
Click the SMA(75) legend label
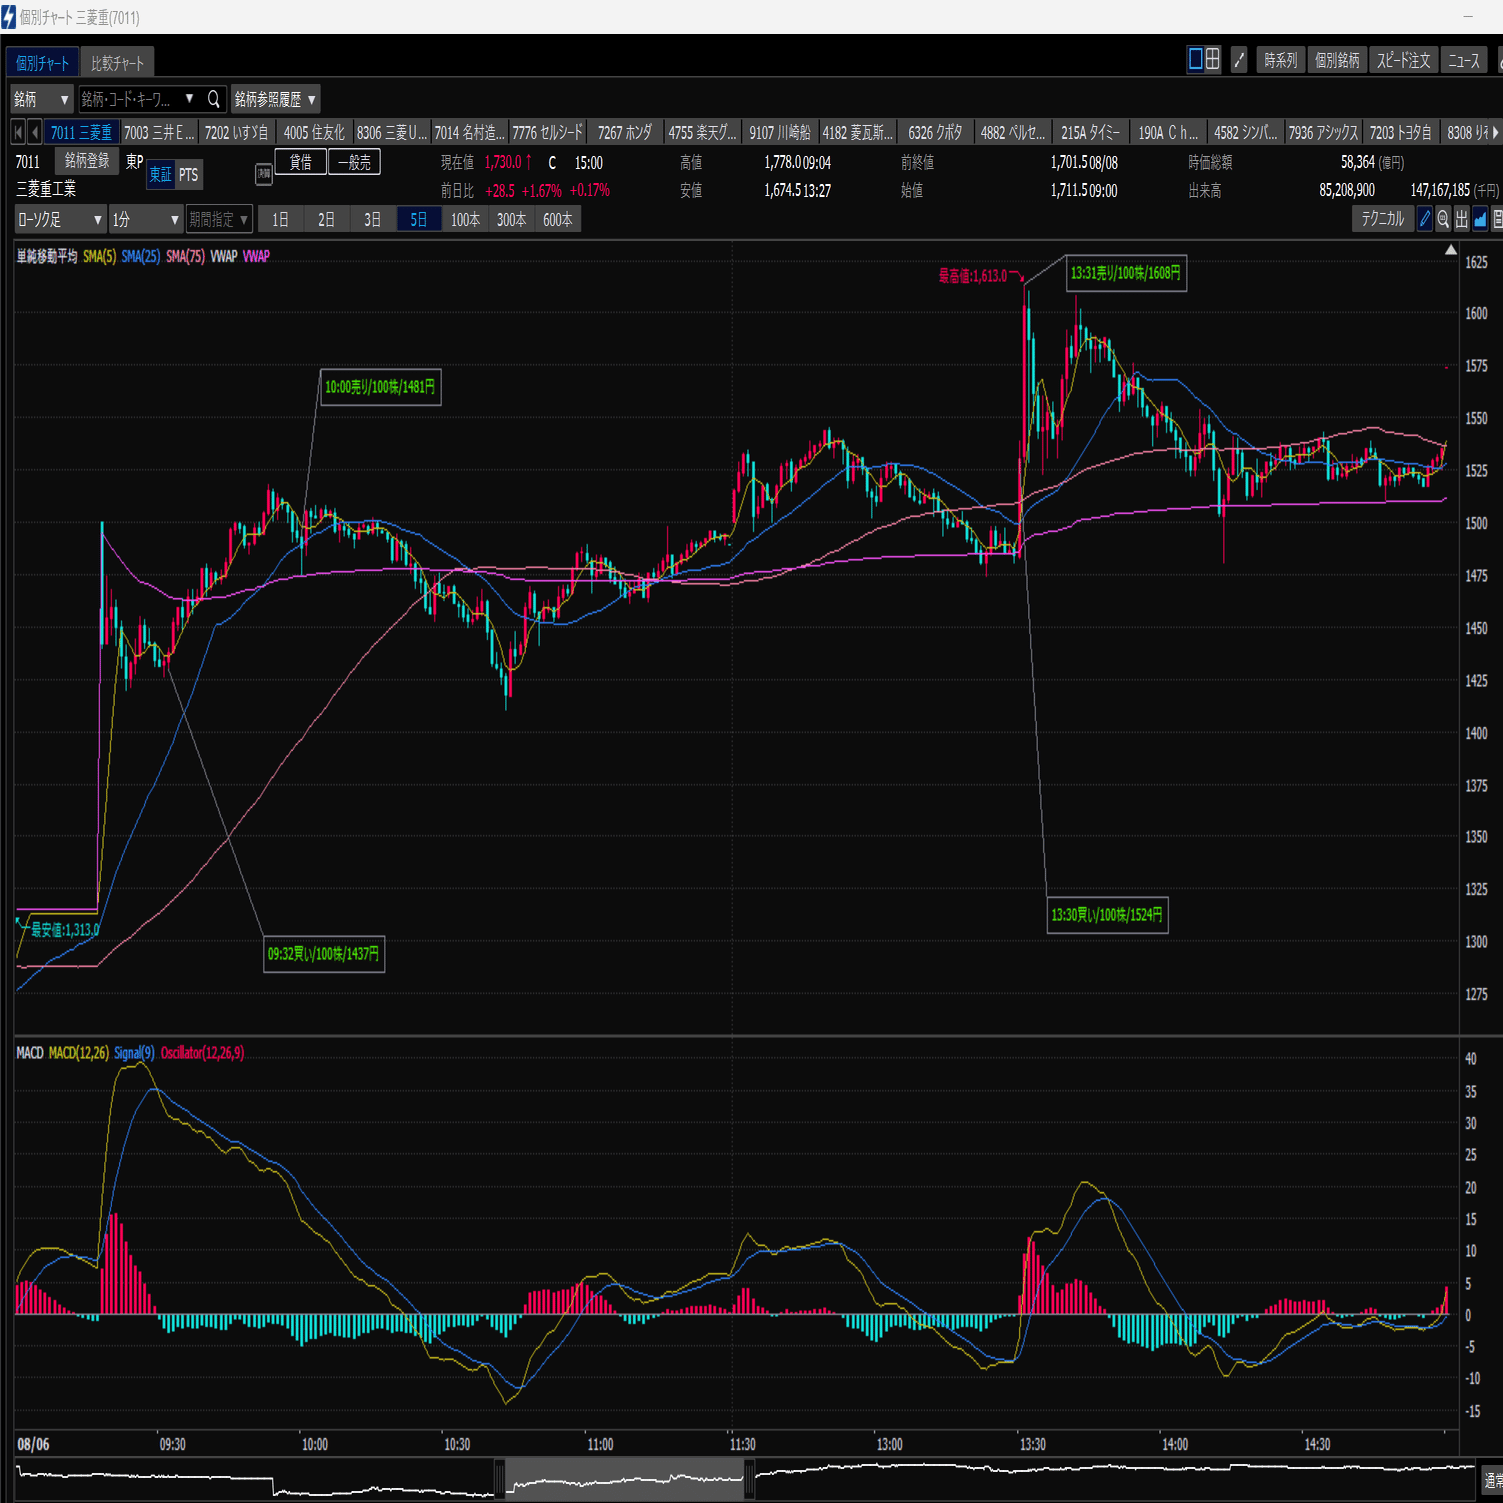click(x=185, y=257)
